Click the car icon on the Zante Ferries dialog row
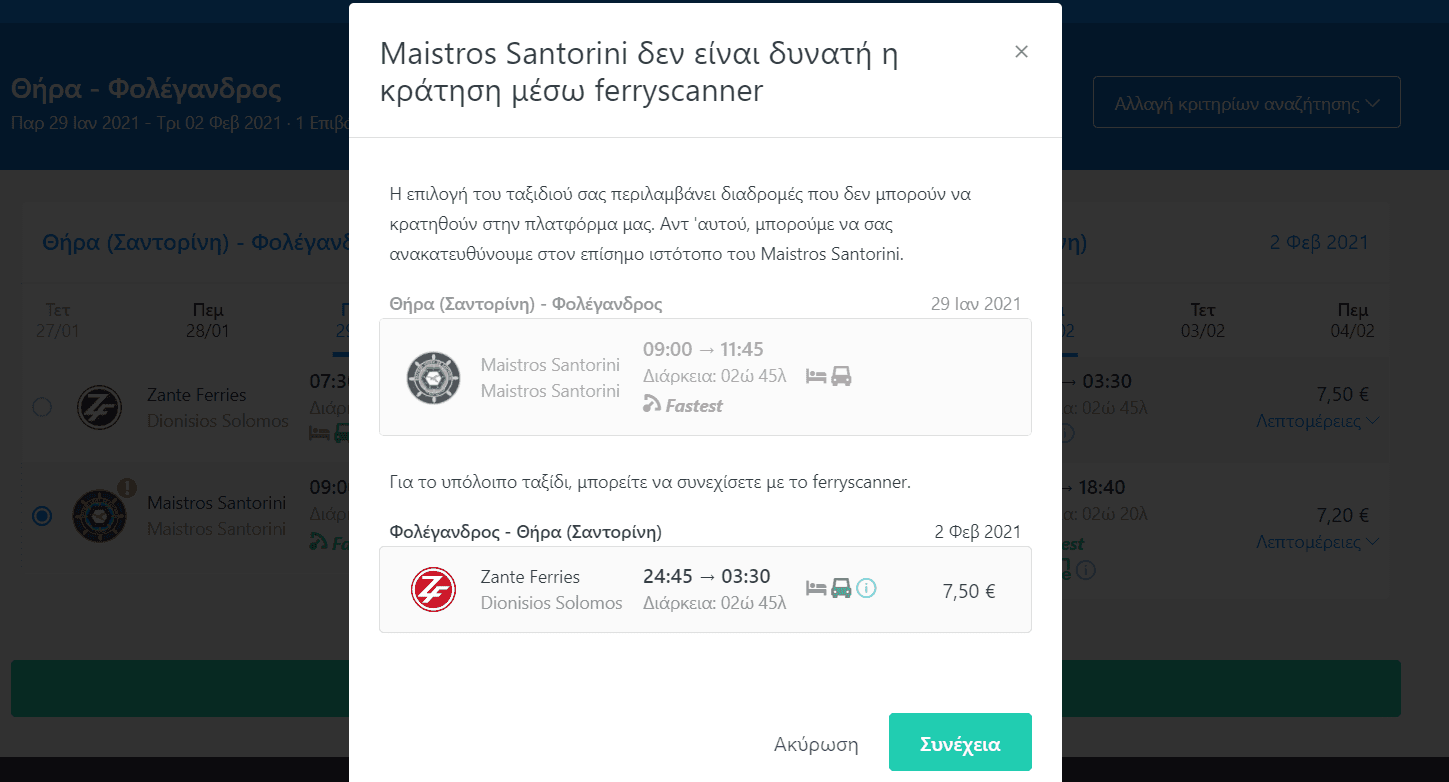The width and height of the screenshot is (1449, 782). tap(841, 588)
